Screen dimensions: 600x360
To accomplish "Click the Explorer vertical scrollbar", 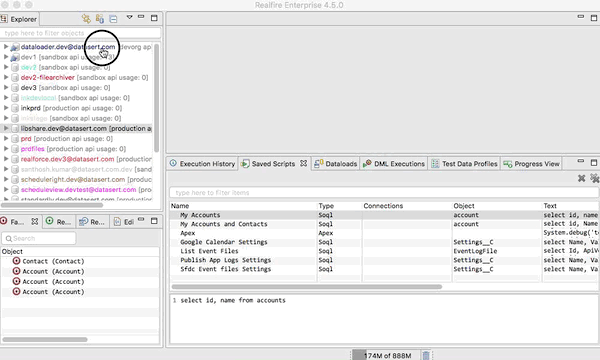I will coord(157,98).
